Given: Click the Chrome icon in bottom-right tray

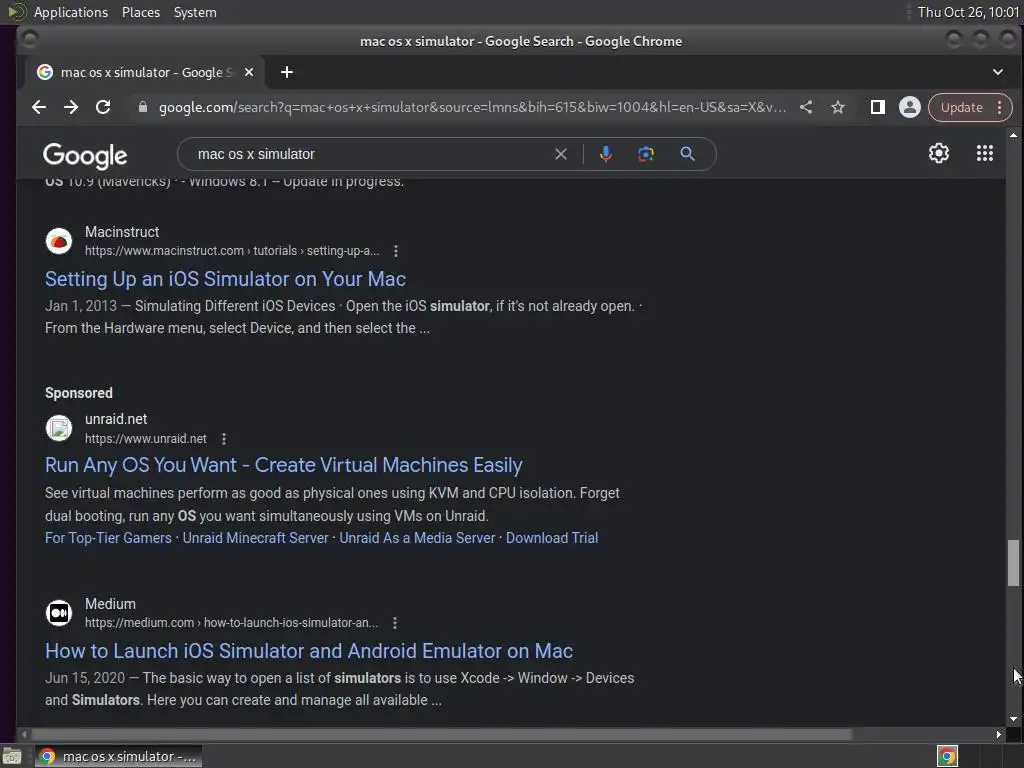Looking at the screenshot, I should (x=947, y=757).
